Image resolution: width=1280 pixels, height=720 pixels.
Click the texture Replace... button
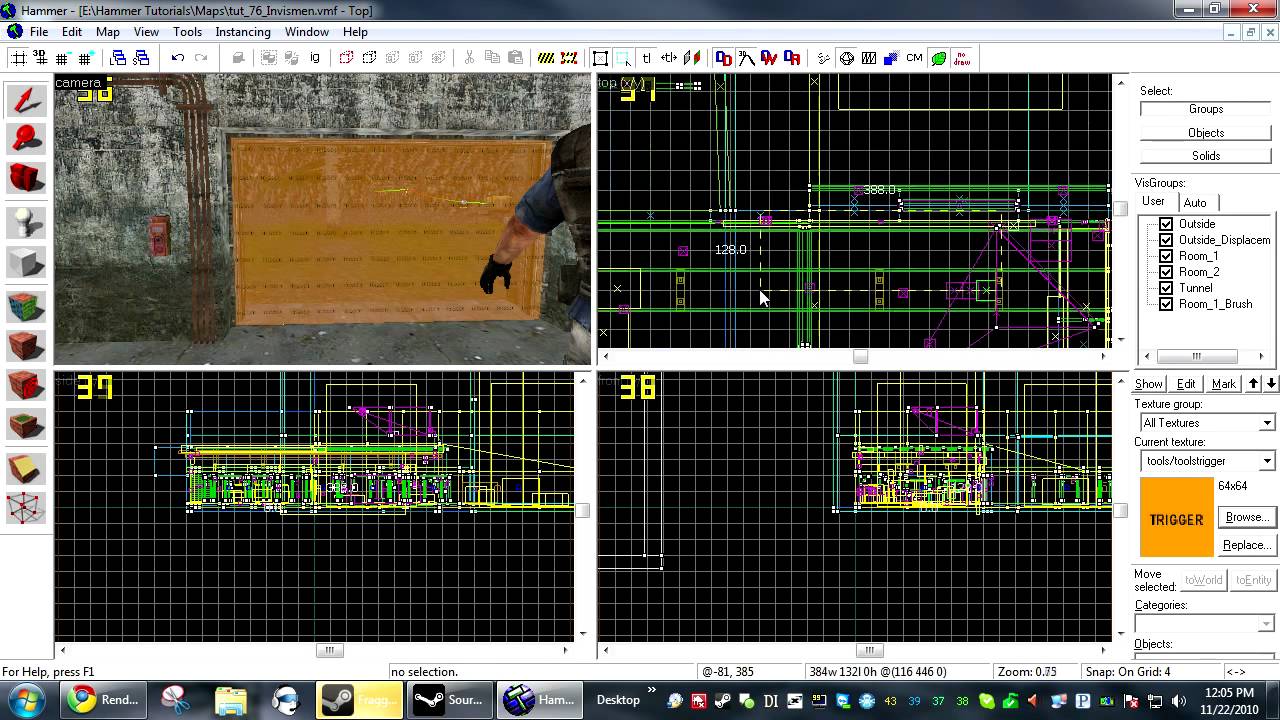[x=1246, y=545]
